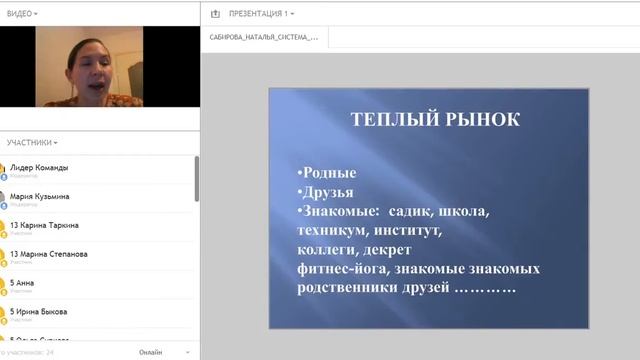
Task: Open the Онлайн status filter dropdown
Action: coord(164,352)
